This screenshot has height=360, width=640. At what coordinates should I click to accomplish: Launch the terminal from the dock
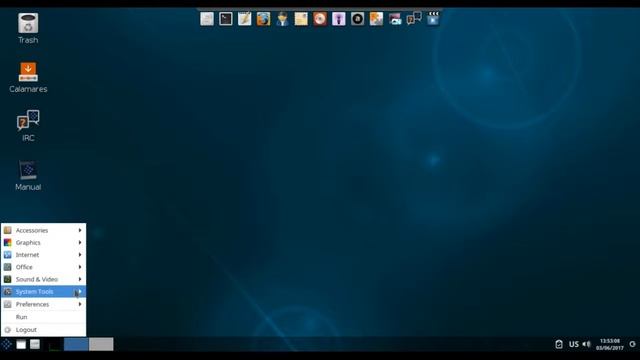[226, 19]
